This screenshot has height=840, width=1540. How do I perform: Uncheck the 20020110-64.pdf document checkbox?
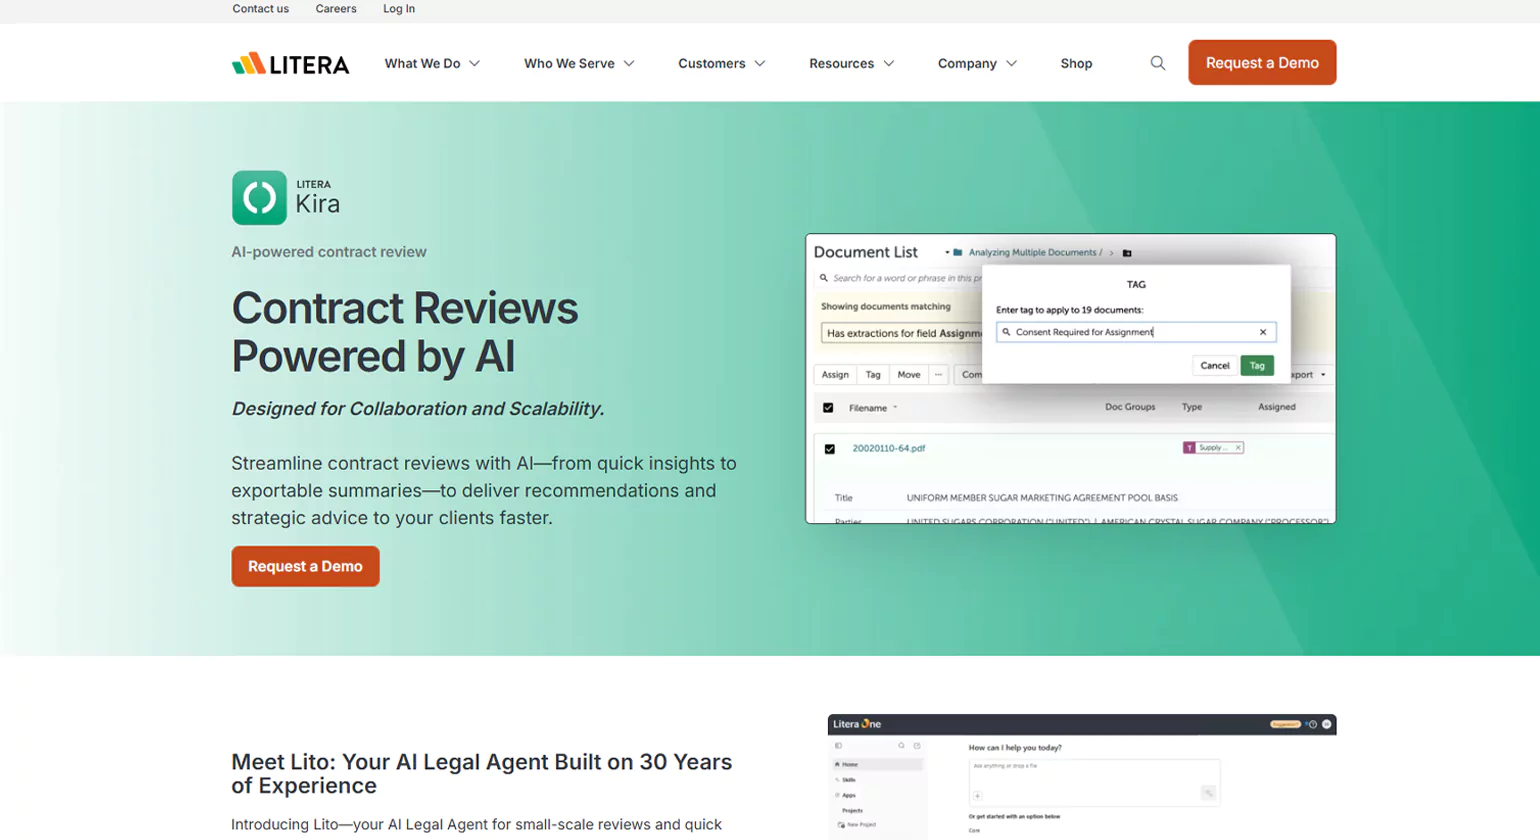click(829, 449)
